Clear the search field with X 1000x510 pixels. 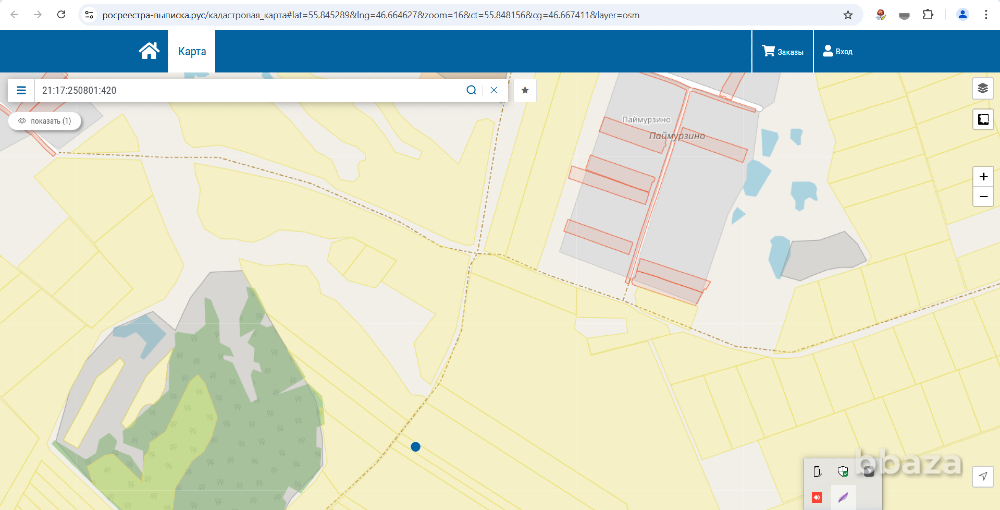(x=494, y=90)
